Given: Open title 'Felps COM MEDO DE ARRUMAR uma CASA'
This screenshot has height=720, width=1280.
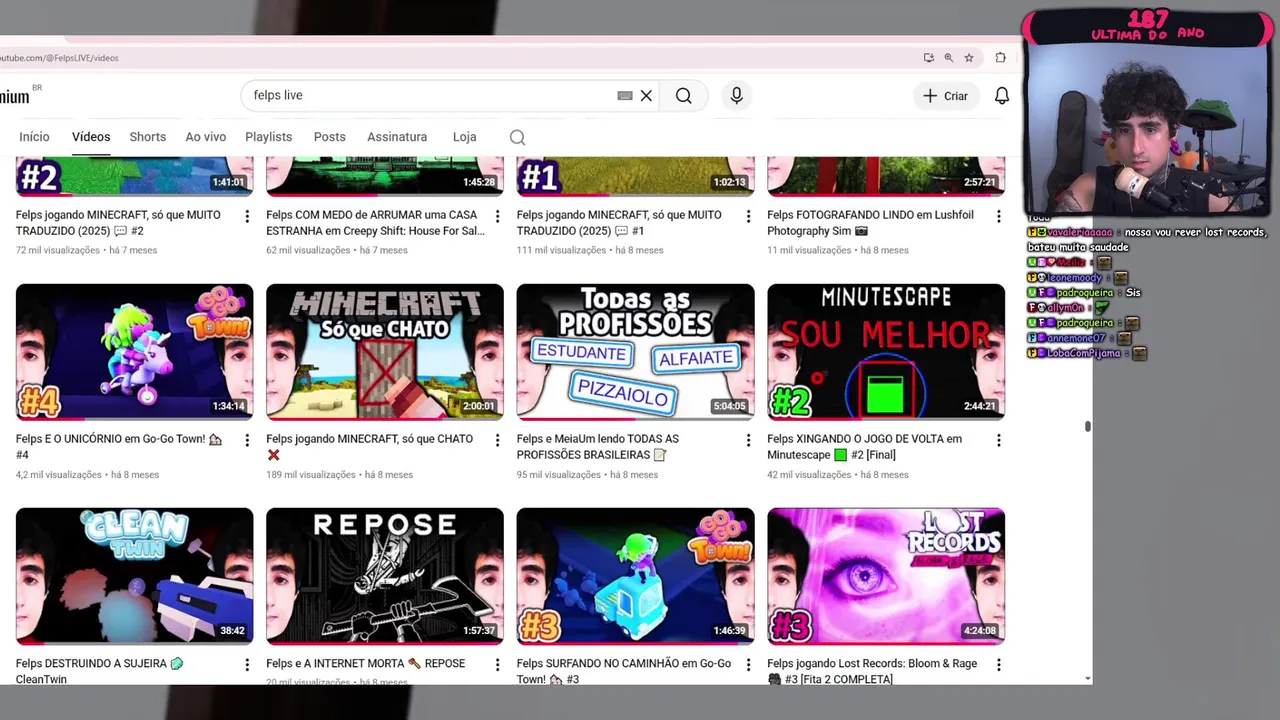Looking at the screenshot, I should coord(375,223).
